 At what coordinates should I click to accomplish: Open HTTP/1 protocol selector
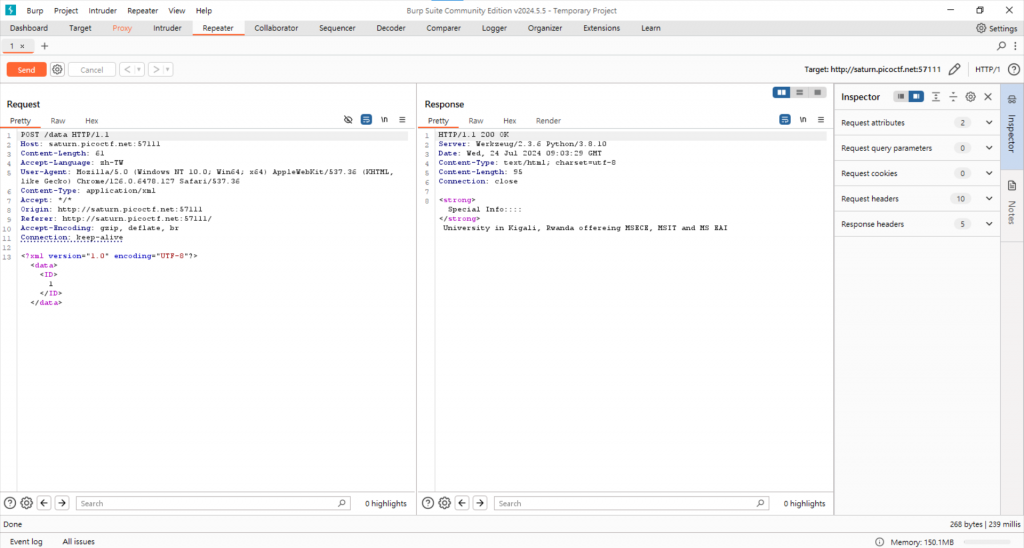987,69
